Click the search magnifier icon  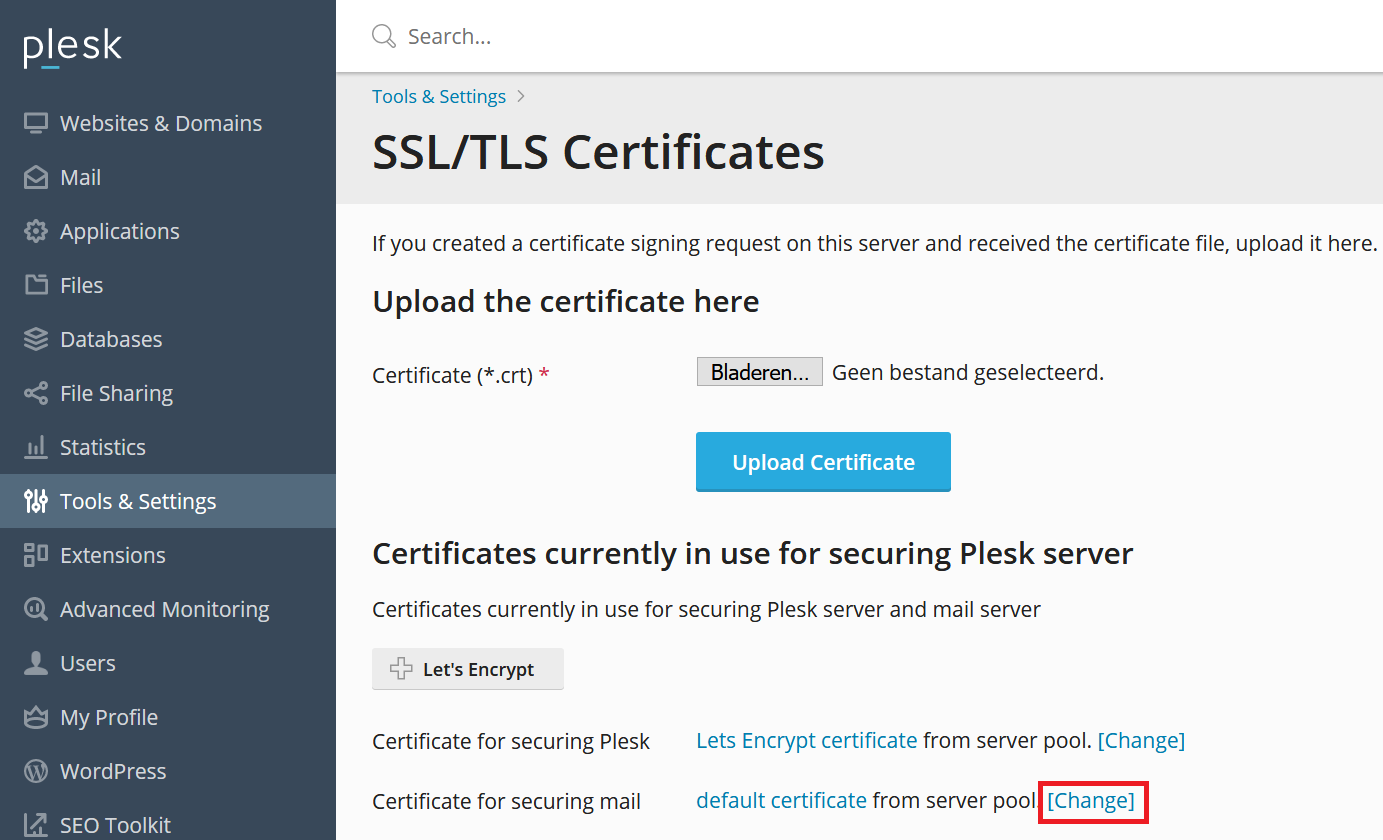pos(384,37)
